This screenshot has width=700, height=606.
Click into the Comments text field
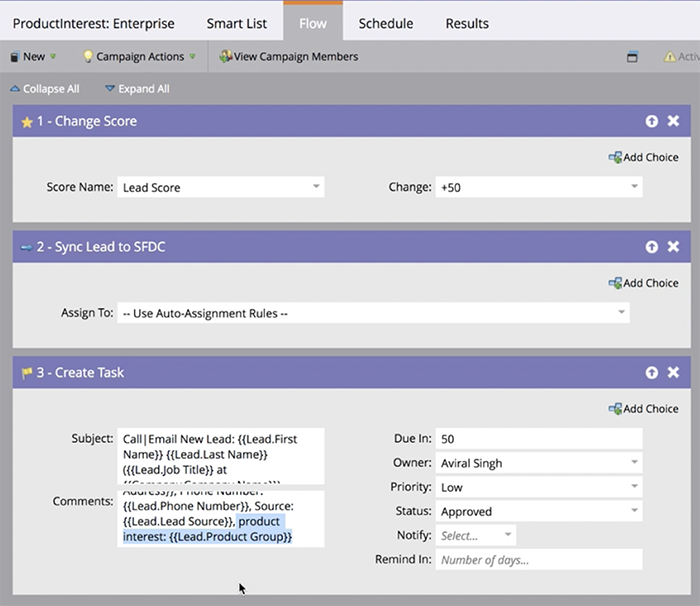click(221, 518)
